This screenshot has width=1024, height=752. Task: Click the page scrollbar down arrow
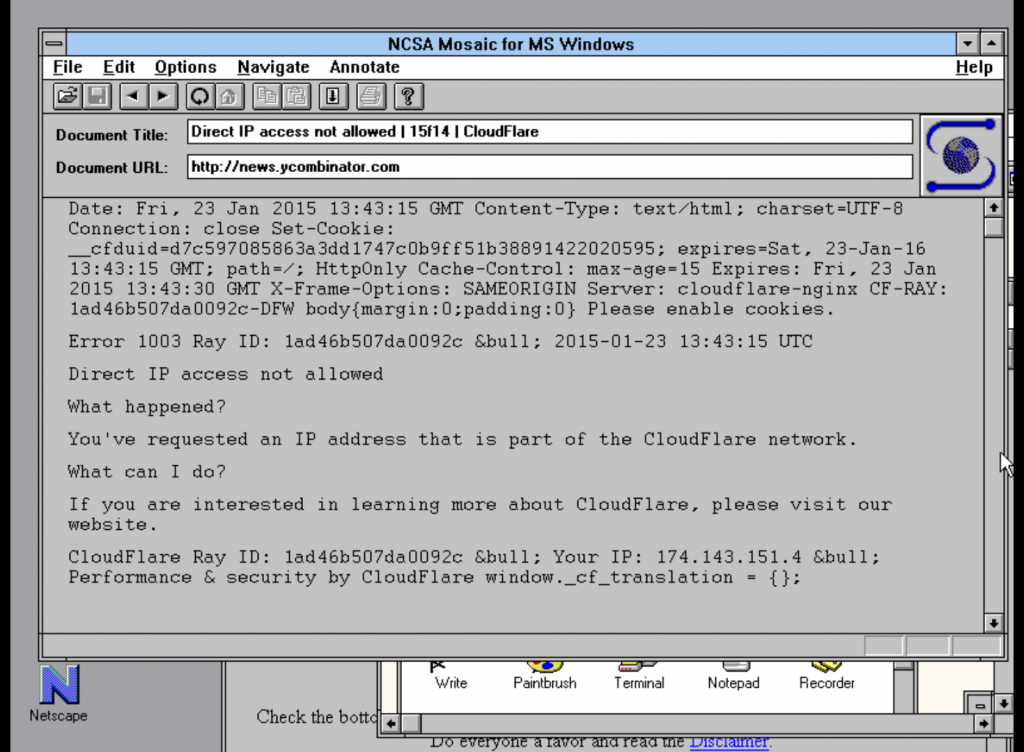[x=993, y=622]
